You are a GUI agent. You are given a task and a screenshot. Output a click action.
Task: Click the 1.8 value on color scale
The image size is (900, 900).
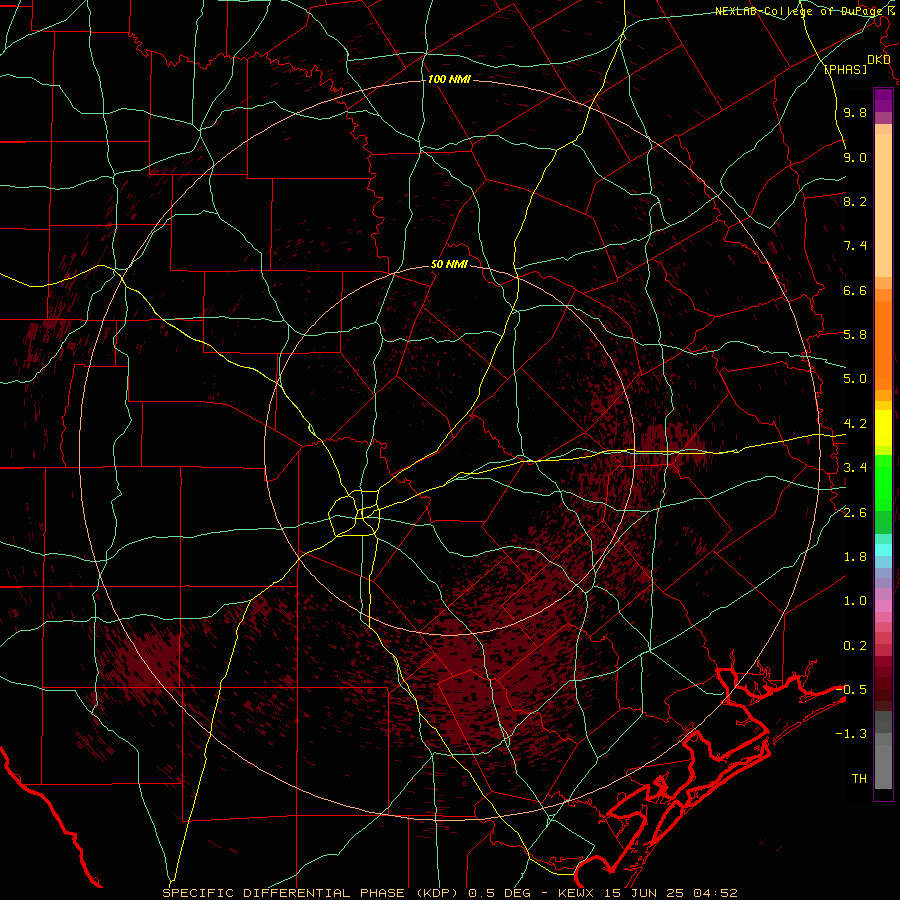(x=855, y=557)
